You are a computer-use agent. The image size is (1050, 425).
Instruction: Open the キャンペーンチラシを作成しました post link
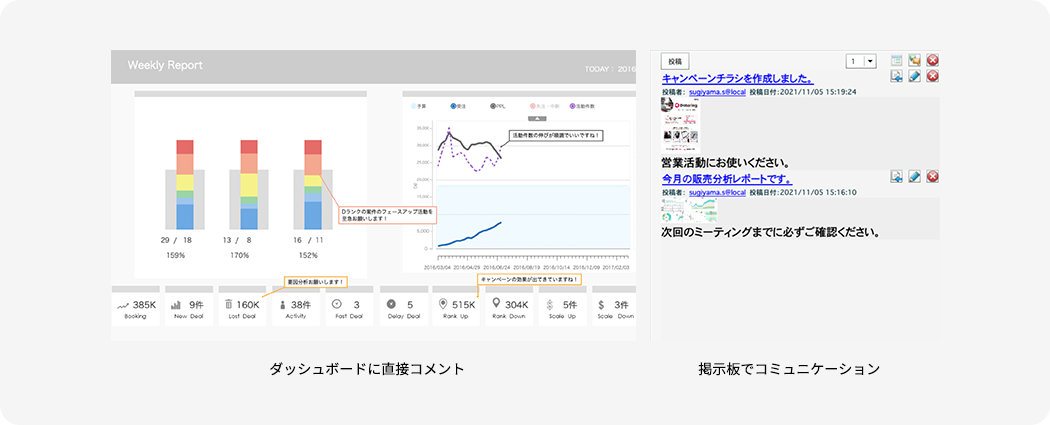click(x=737, y=78)
